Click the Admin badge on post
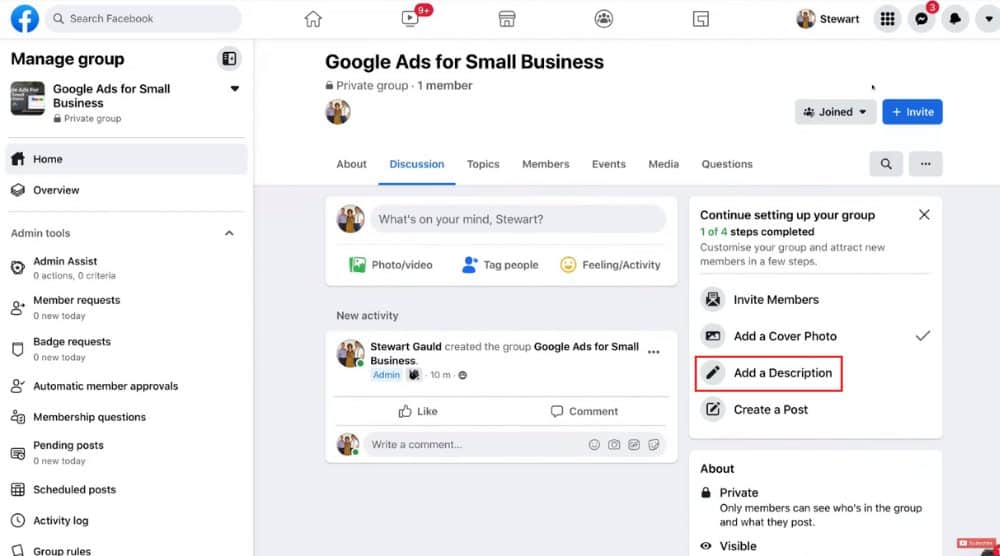The width and height of the screenshot is (1000, 556). click(x=386, y=375)
